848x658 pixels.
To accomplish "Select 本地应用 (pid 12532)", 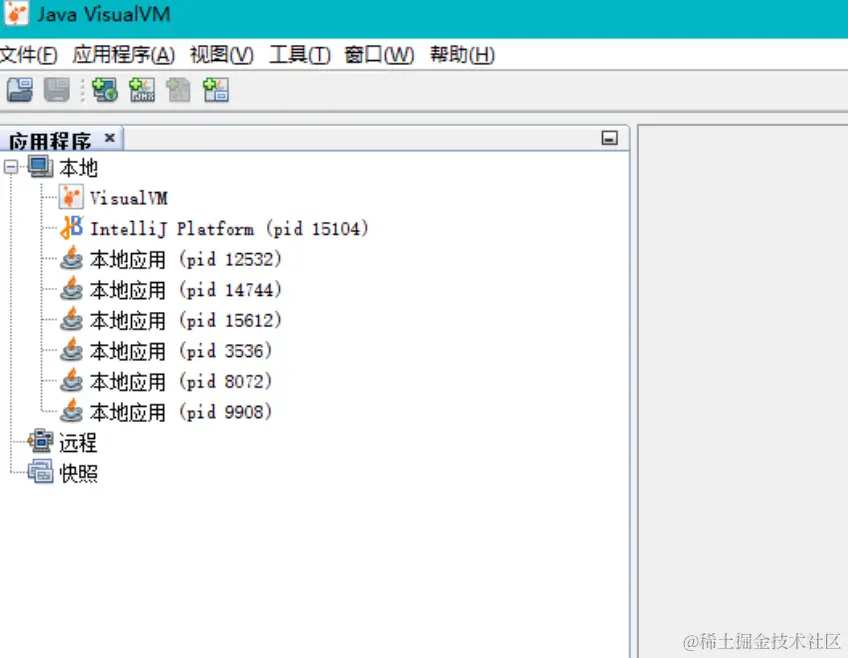I will (x=186, y=260).
